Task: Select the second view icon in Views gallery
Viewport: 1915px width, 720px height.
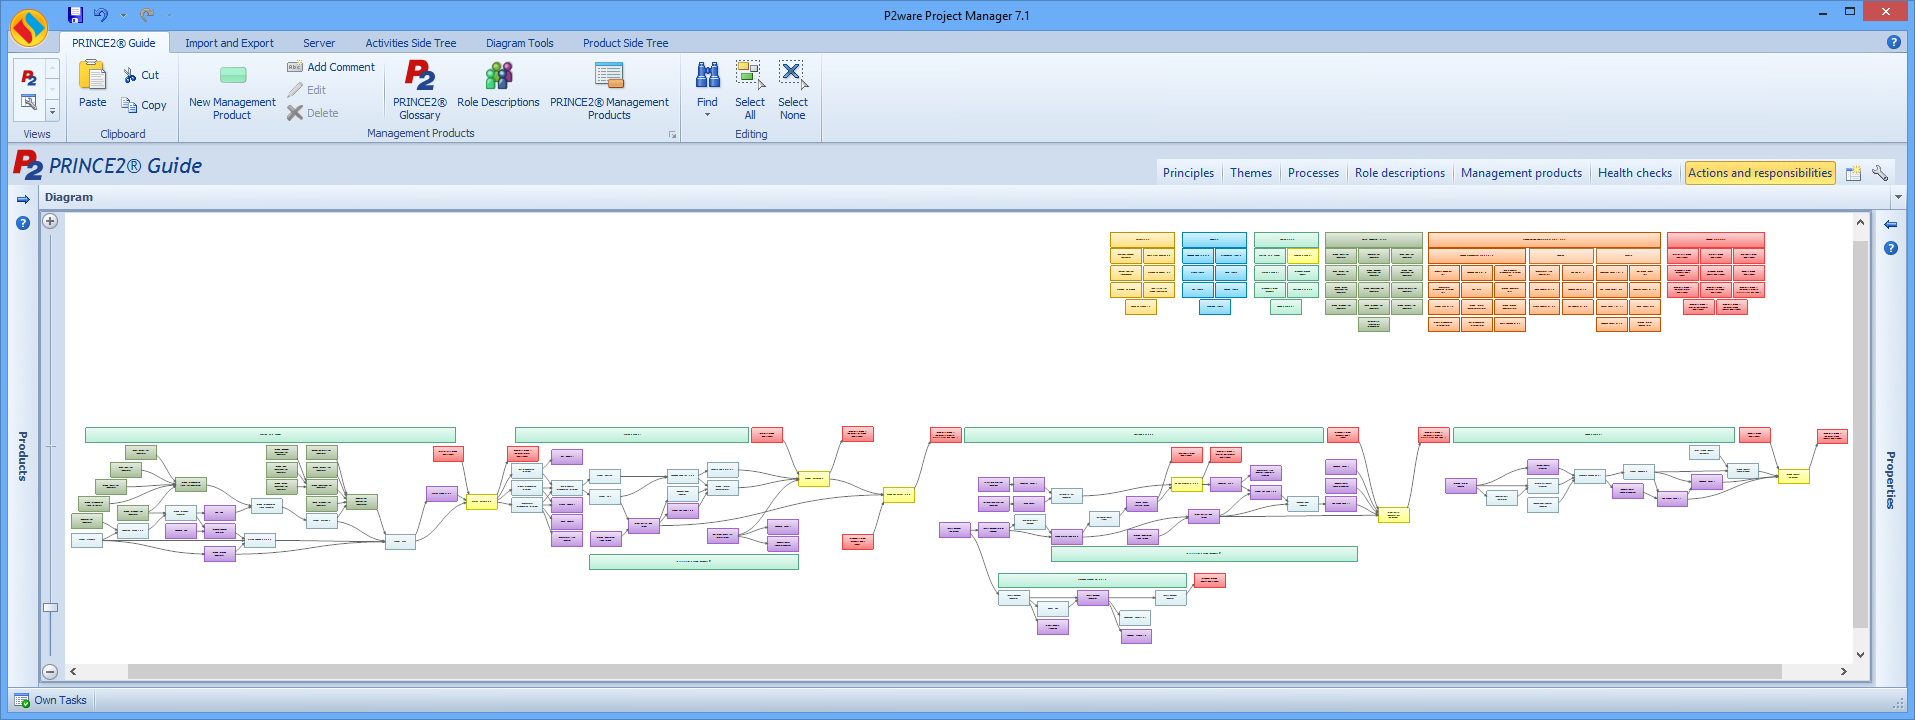Action: (x=29, y=102)
